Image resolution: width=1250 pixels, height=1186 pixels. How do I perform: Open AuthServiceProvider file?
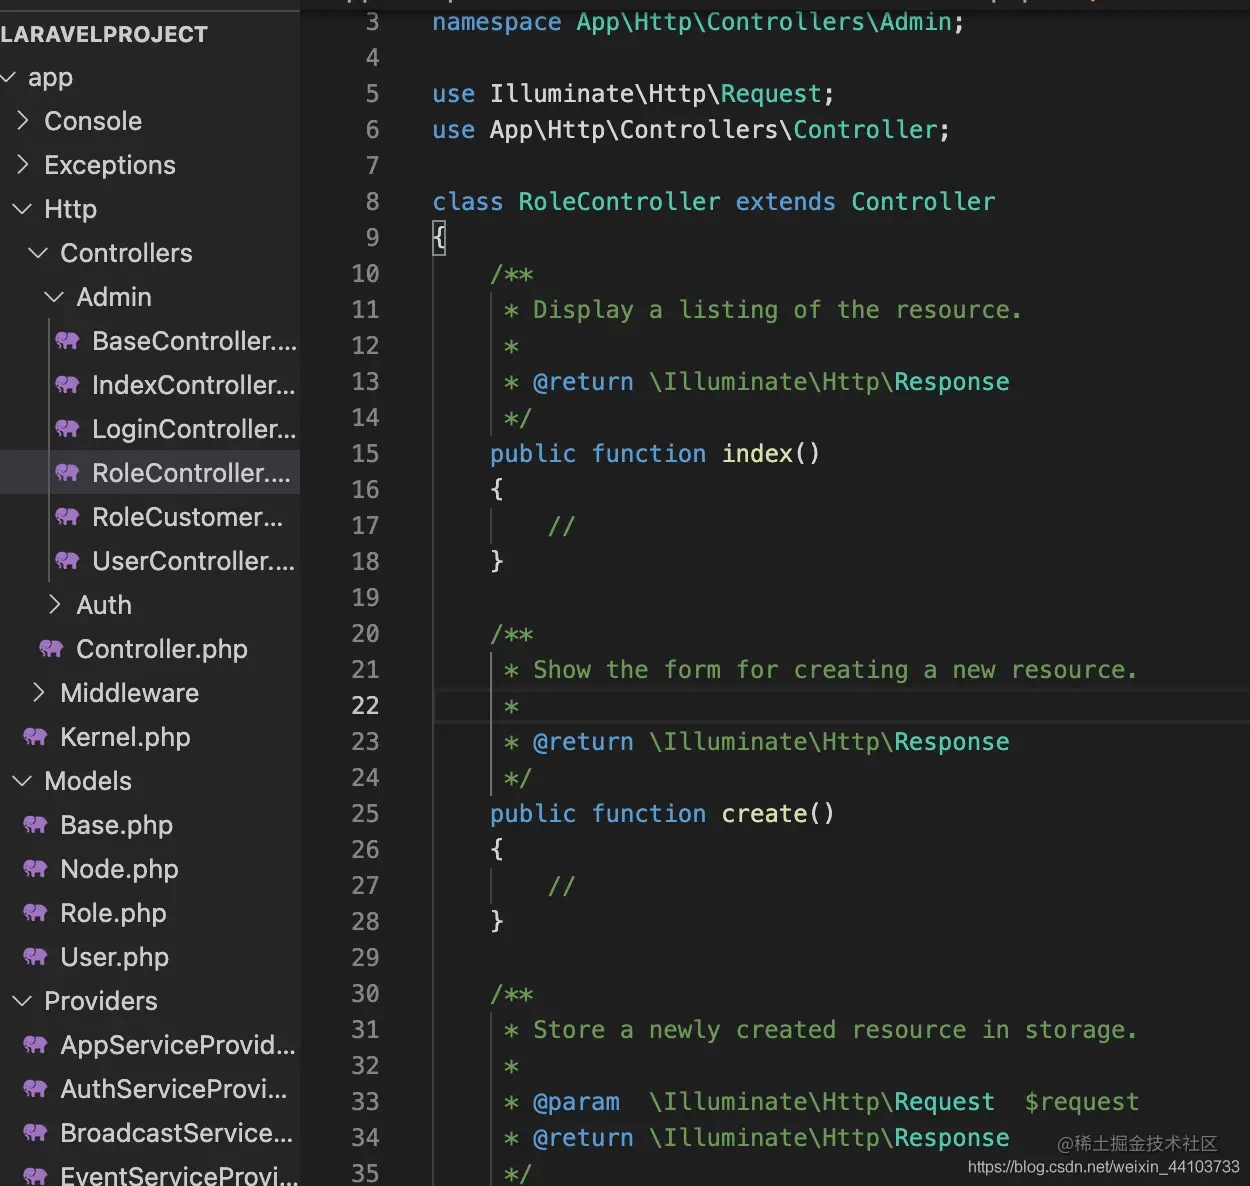click(150, 1089)
